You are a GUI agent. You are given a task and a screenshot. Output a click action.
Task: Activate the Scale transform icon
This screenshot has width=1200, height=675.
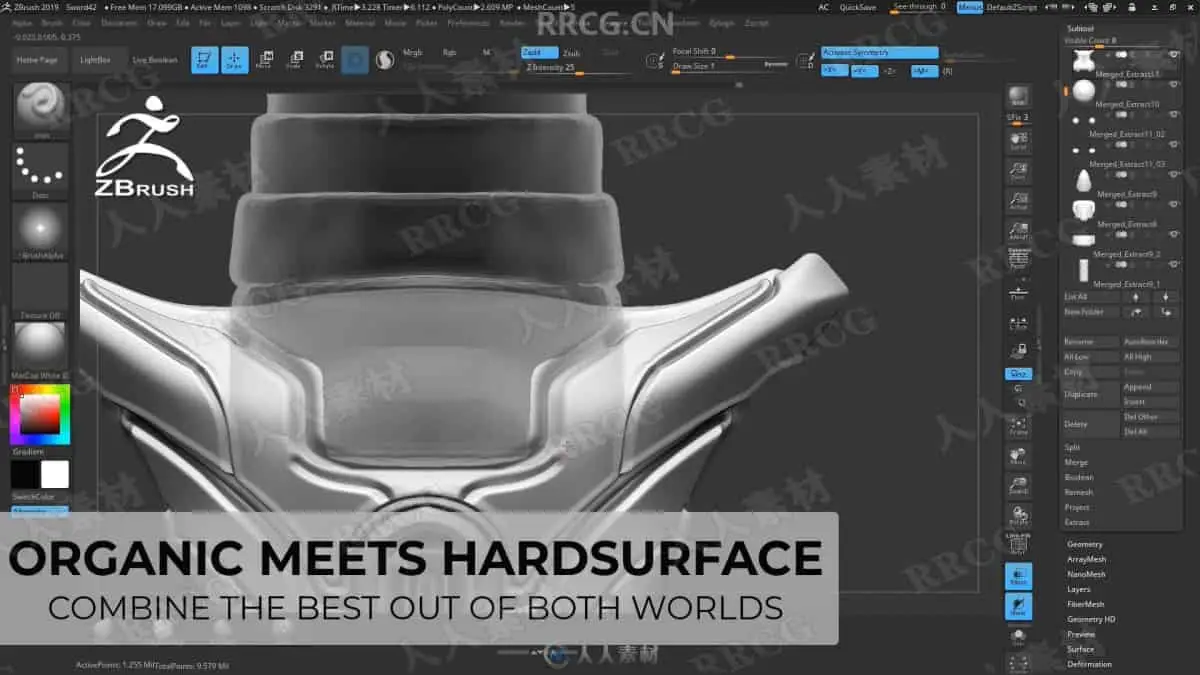coord(294,60)
